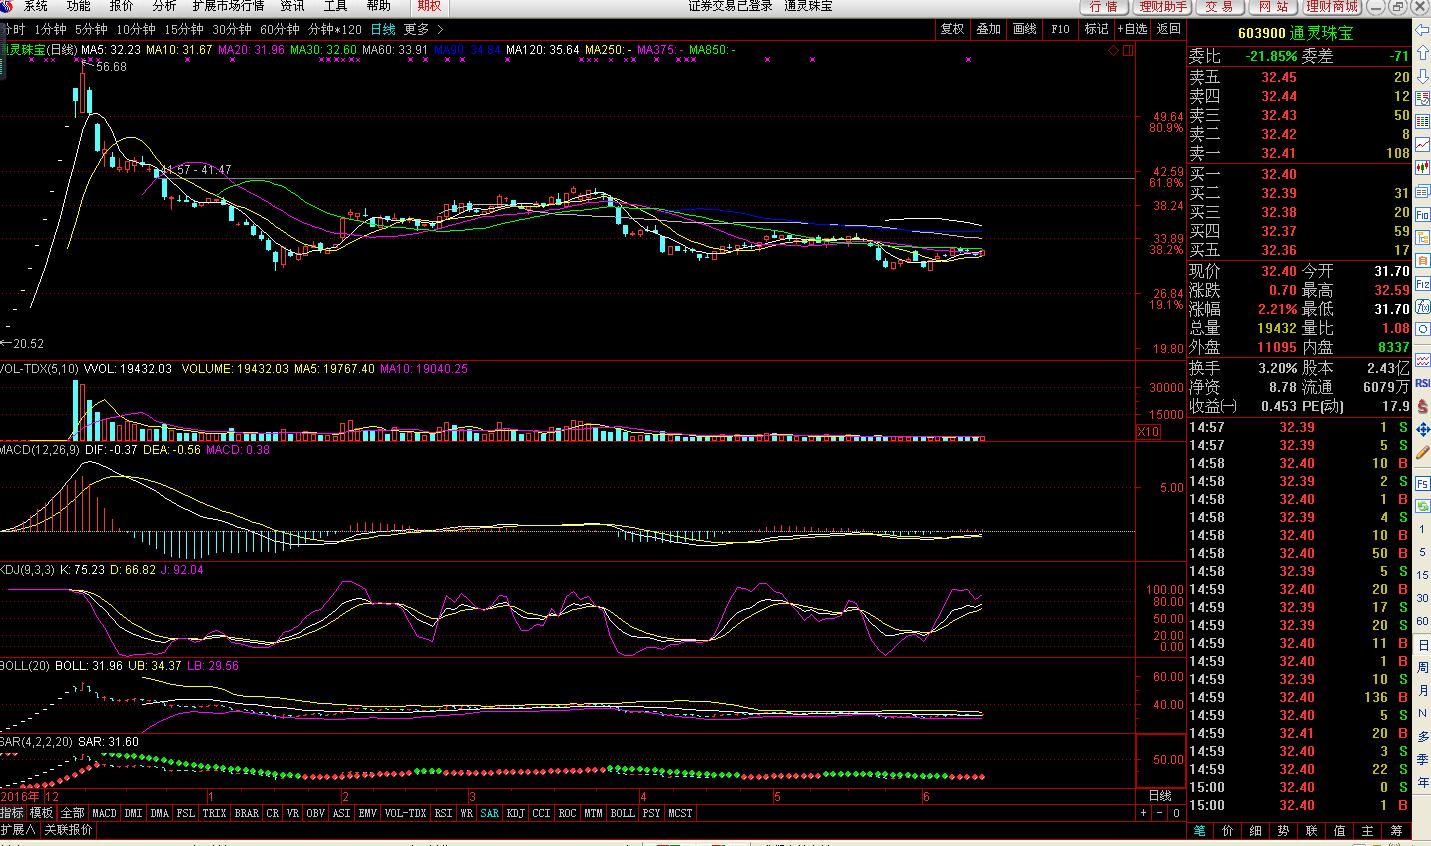1431x846 pixels.
Task: Open the 分析 menu
Action: pyautogui.click(x=164, y=6)
